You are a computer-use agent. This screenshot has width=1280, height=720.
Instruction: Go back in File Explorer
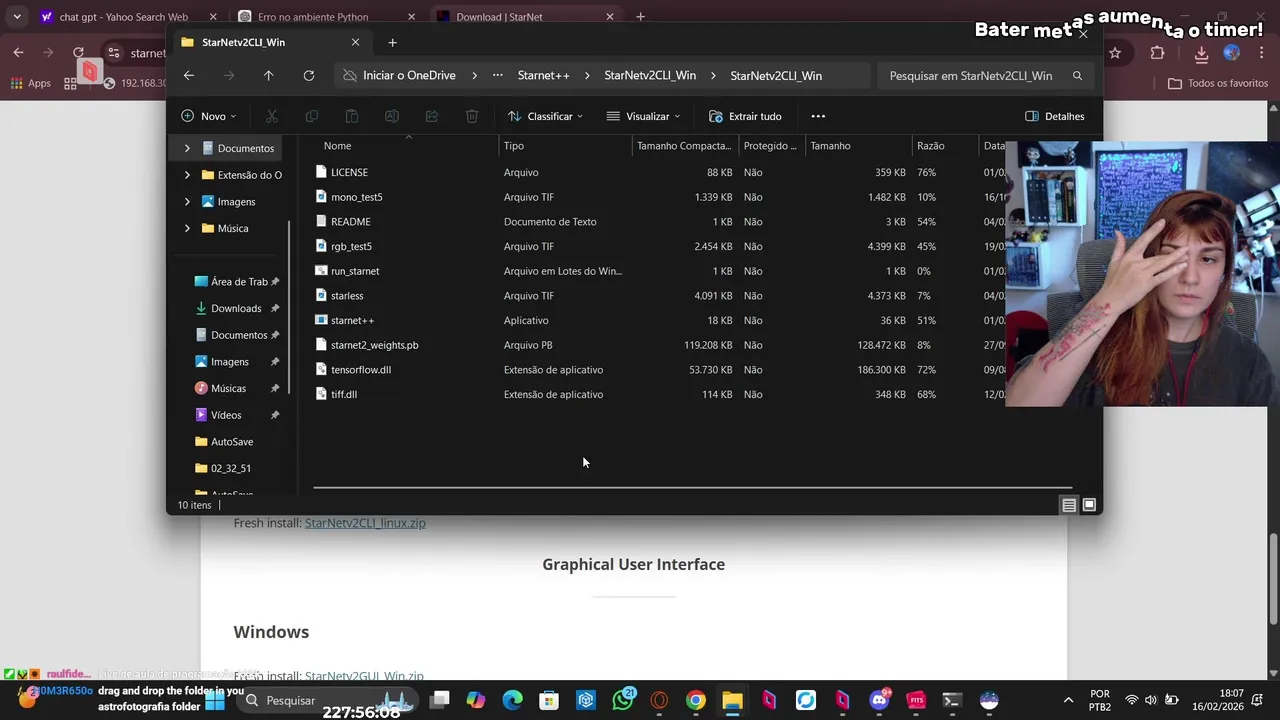[188, 76]
